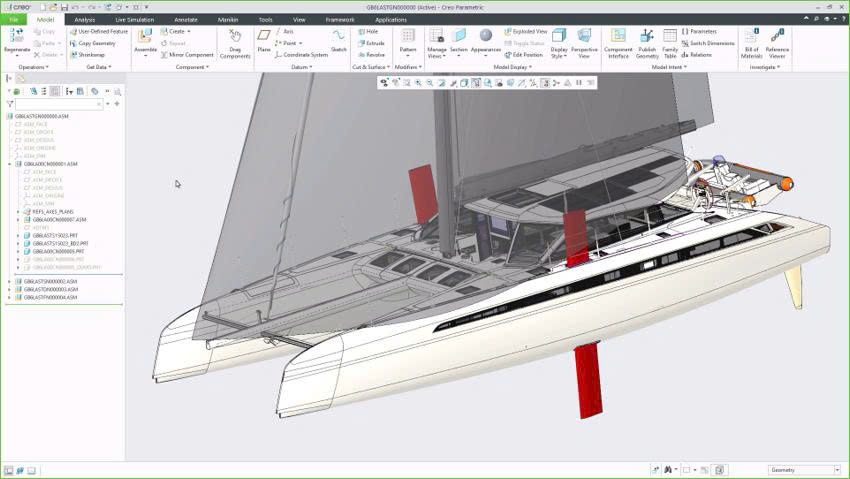
Task: Toggle the Exploded View
Action: pos(525,32)
